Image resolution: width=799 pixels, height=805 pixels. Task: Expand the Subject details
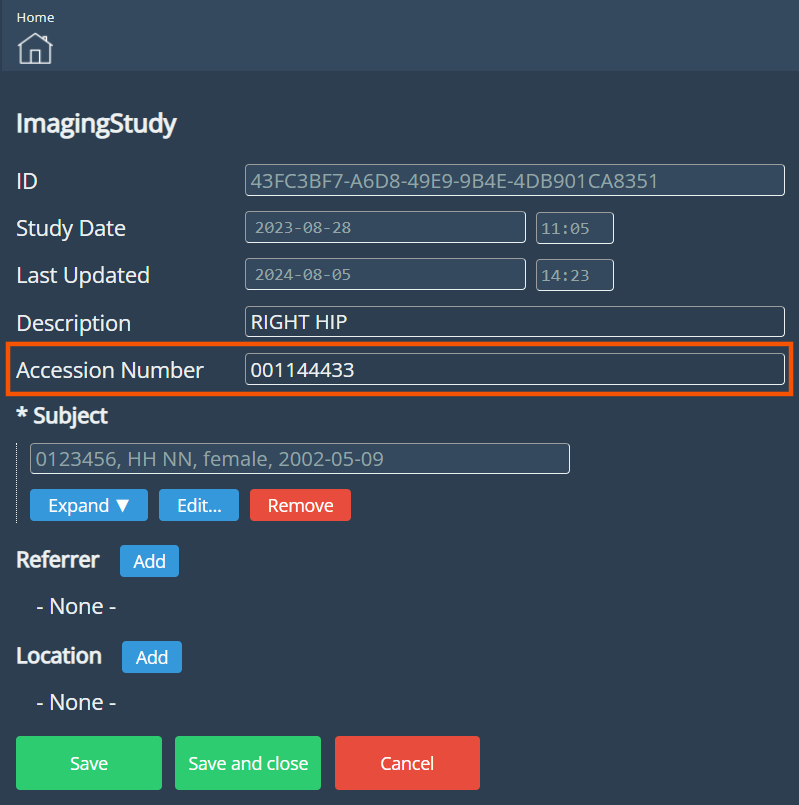(x=89, y=505)
